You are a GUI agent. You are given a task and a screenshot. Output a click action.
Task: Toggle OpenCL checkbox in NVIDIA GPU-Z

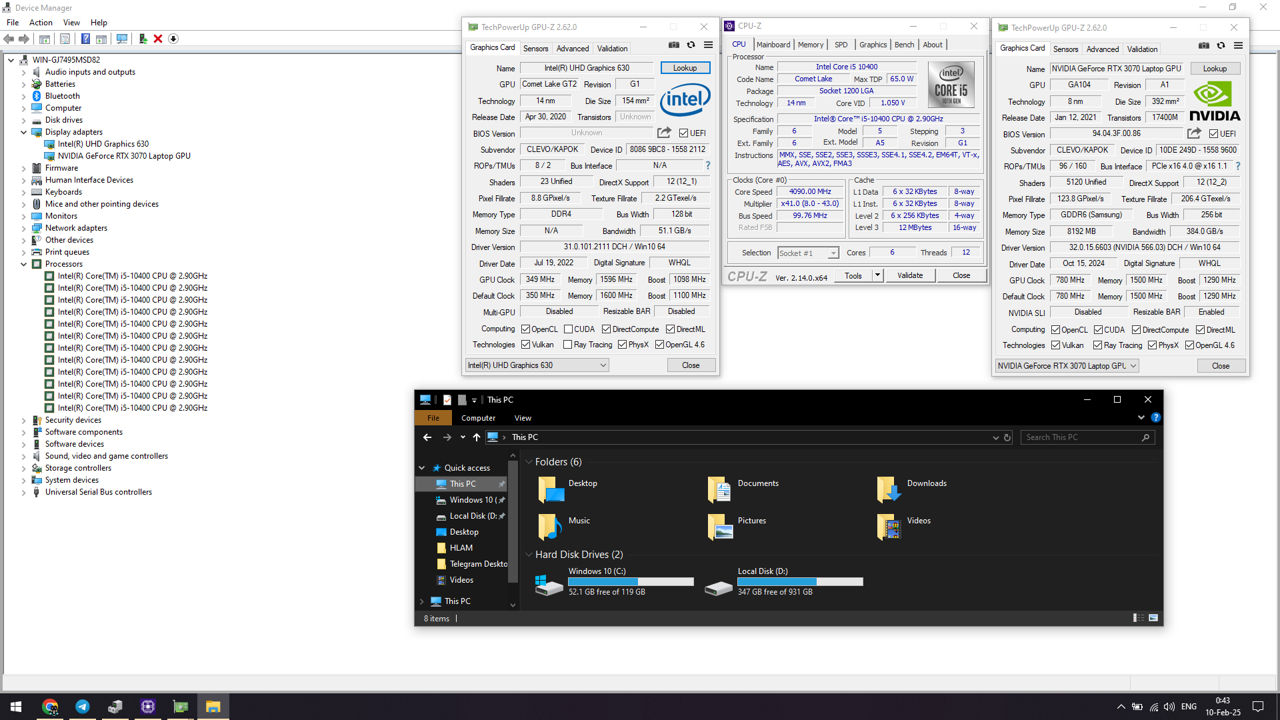tap(1053, 329)
